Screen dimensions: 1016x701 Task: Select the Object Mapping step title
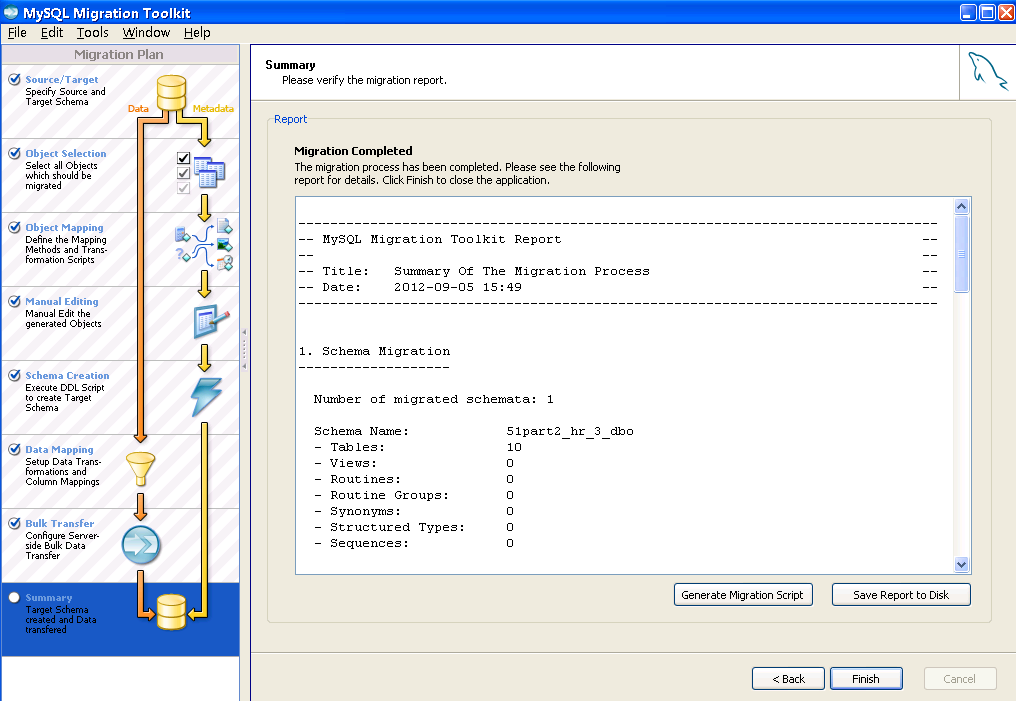click(x=64, y=227)
